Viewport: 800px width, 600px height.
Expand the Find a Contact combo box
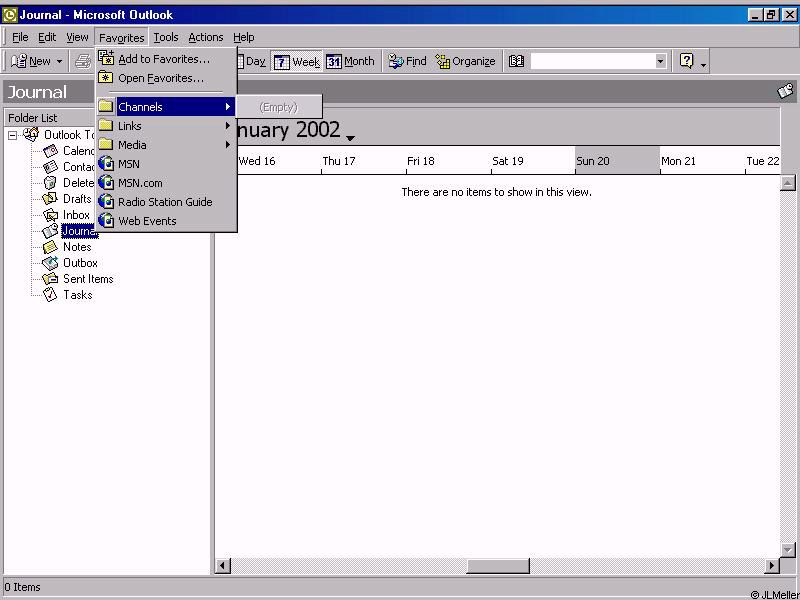coord(660,61)
